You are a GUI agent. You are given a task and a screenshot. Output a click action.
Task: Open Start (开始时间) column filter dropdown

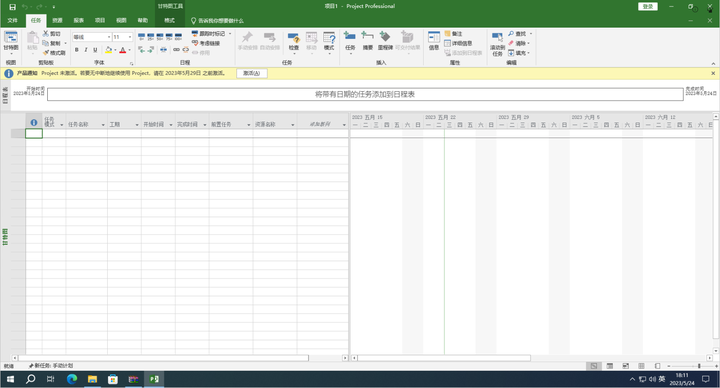click(x=171, y=125)
